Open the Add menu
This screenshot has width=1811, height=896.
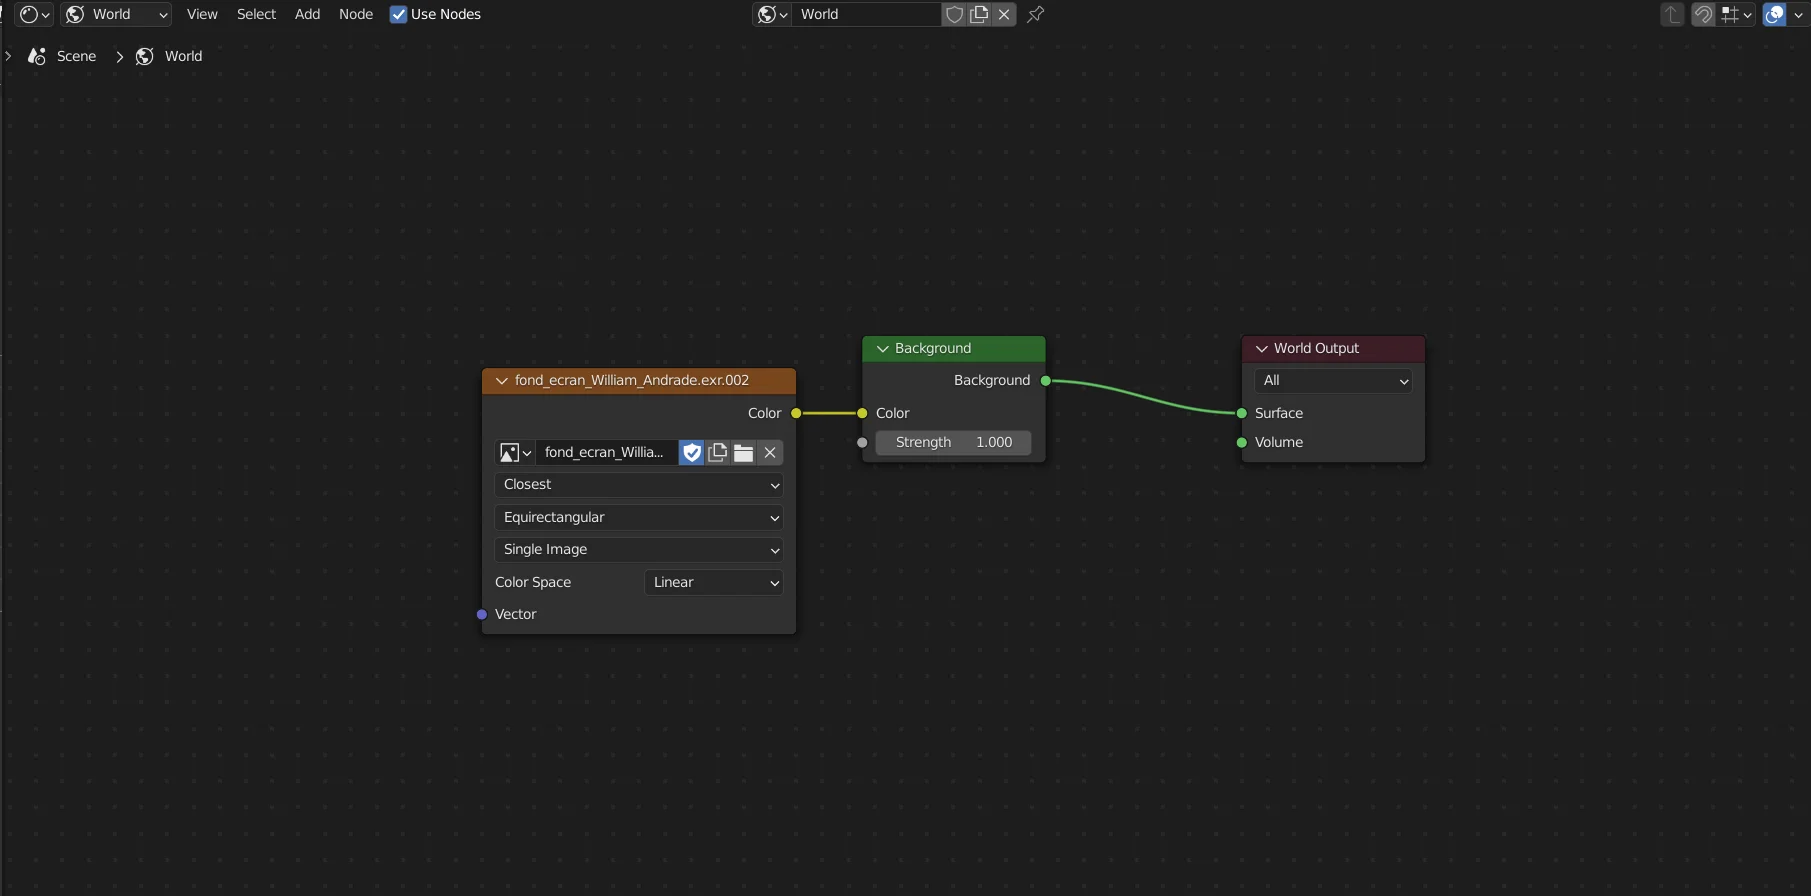307,14
